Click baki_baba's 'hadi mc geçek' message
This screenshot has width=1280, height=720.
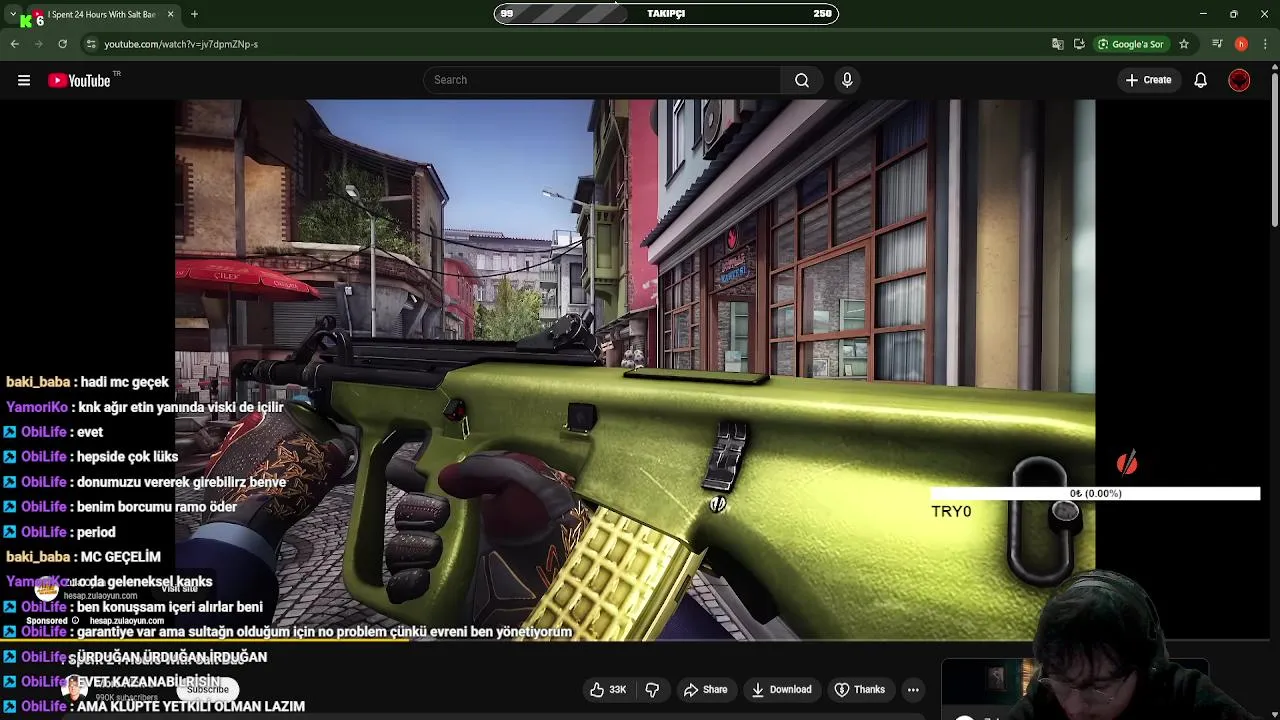tap(87, 382)
